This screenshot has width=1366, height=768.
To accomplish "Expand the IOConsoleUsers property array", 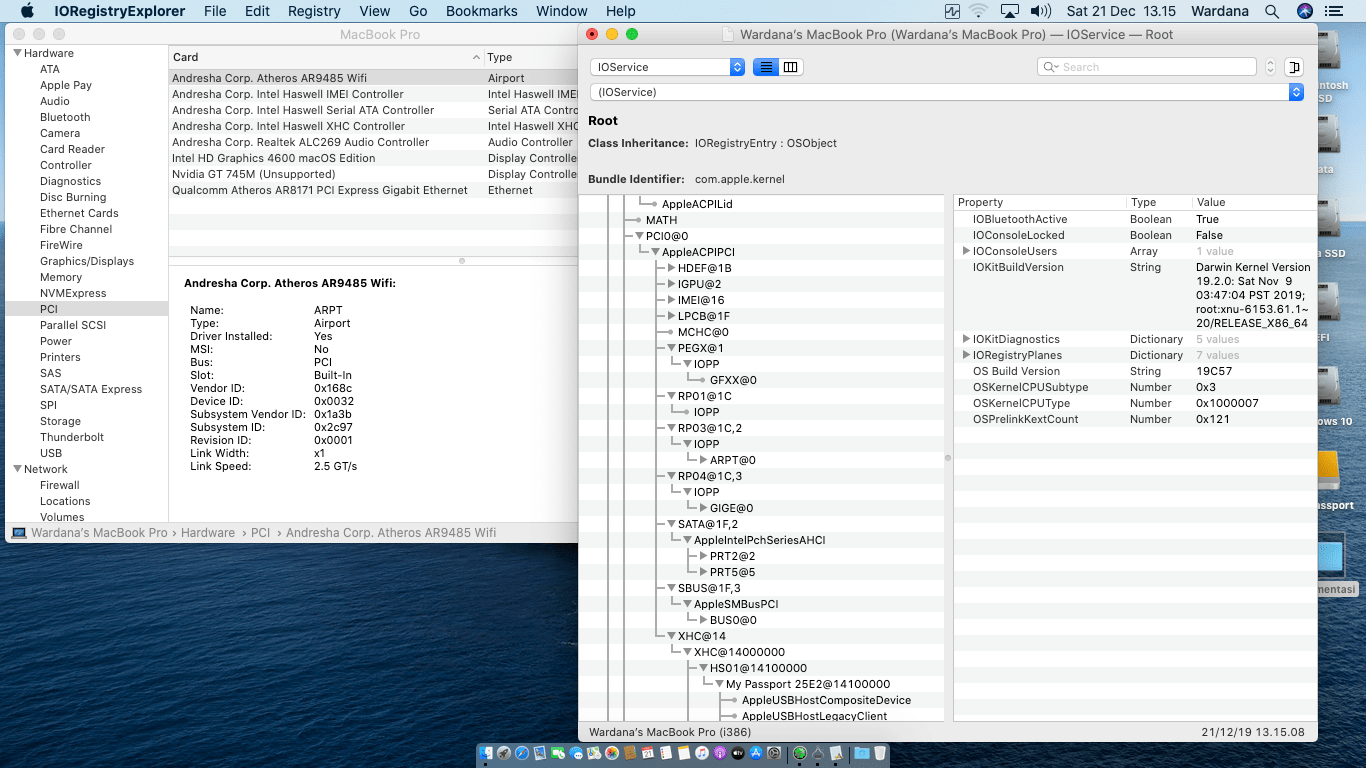I will [x=966, y=251].
